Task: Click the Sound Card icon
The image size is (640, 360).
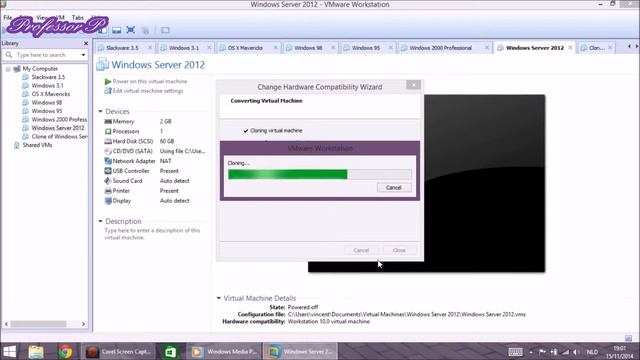Action: [108, 181]
